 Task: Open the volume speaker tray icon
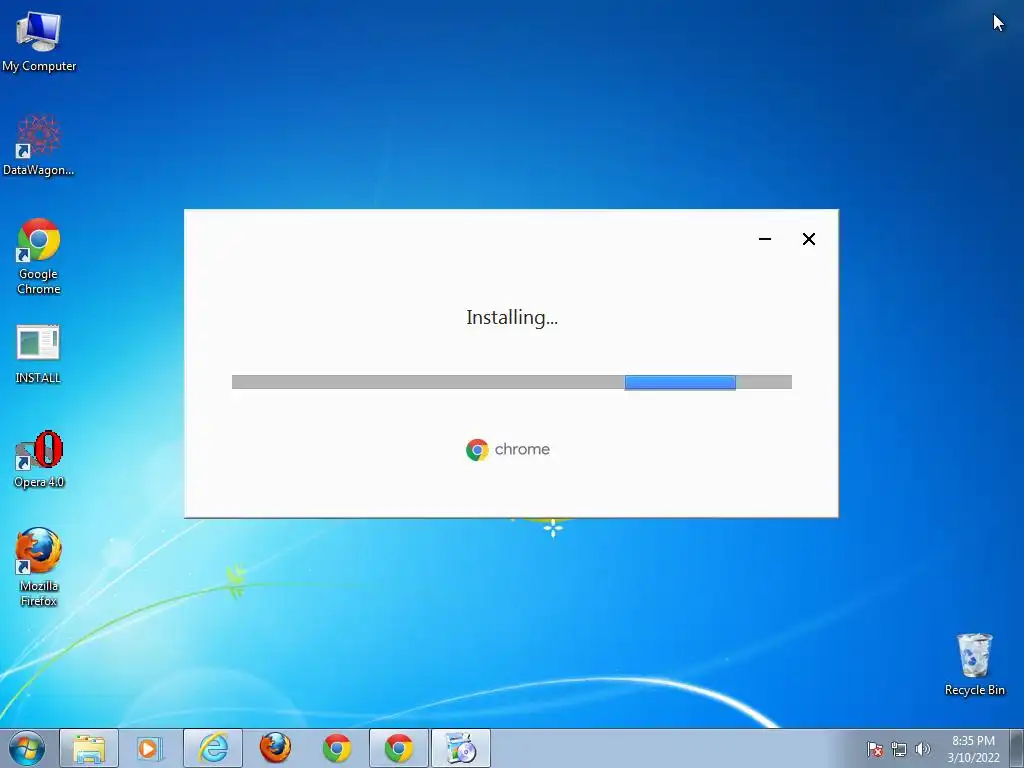coord(923,749)
